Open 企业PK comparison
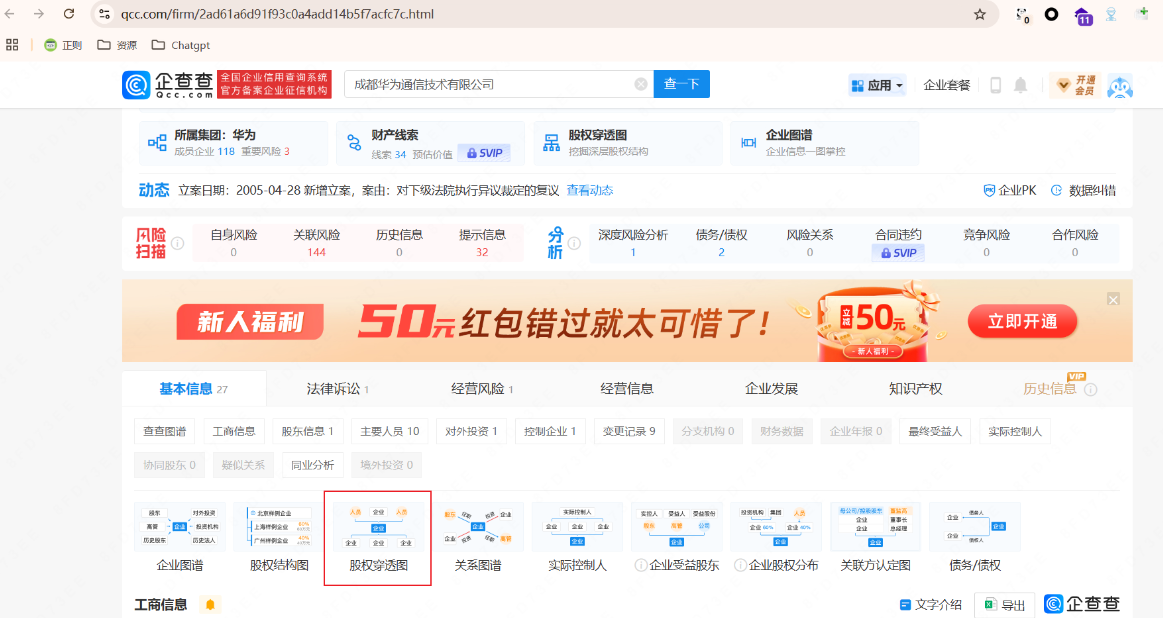 (x=1009, y=191)
